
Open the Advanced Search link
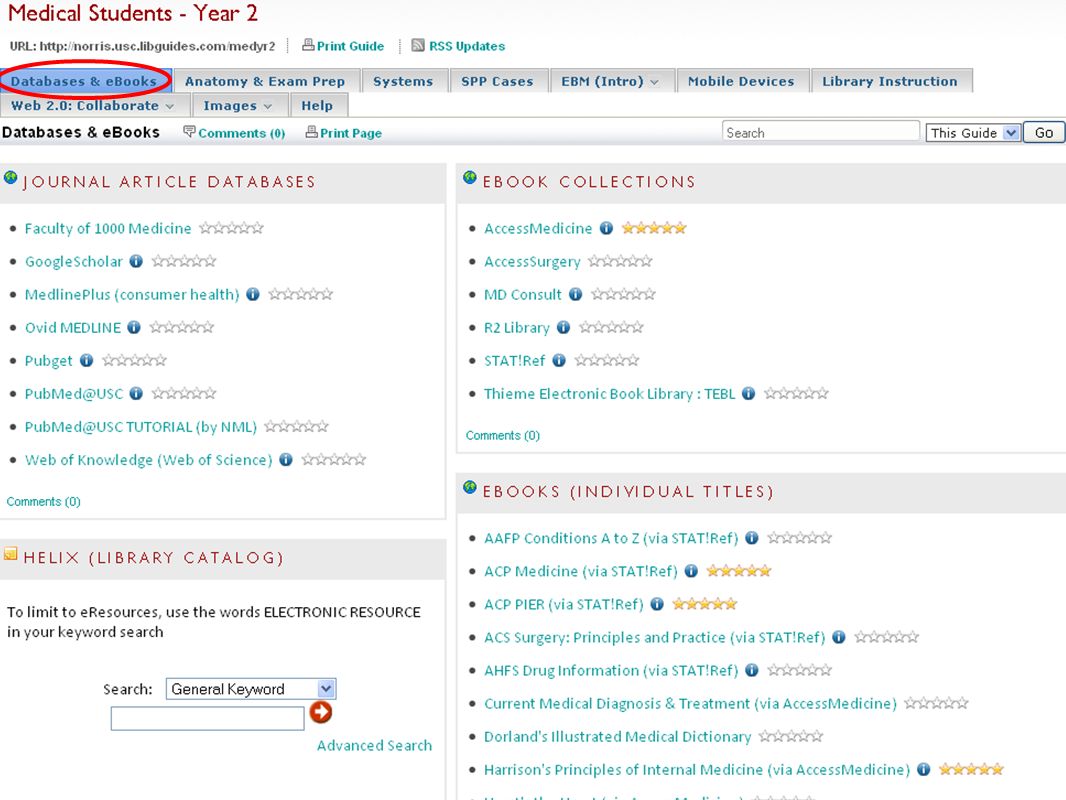(374, 746)
